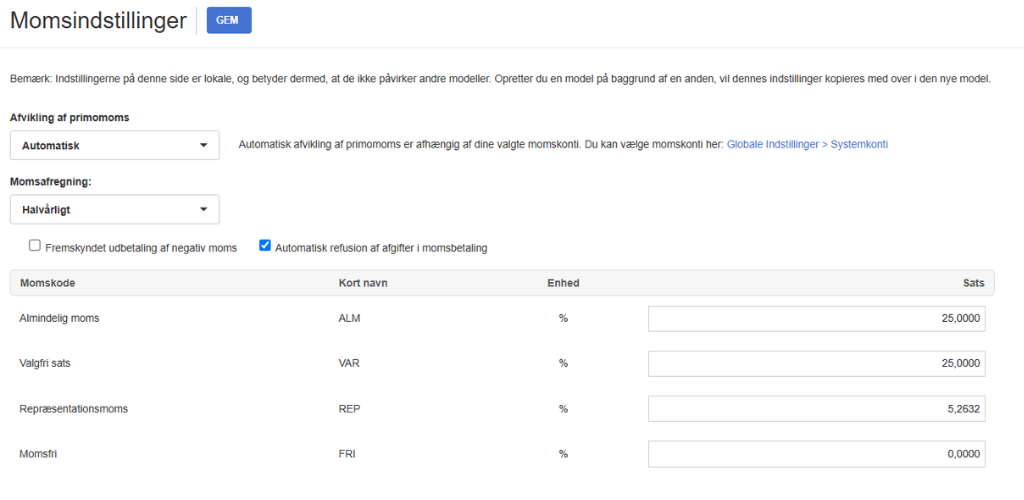1024x500 pixels.
Task: Open the Afvikling af primomoms dropdown
Action: [115, 146]
